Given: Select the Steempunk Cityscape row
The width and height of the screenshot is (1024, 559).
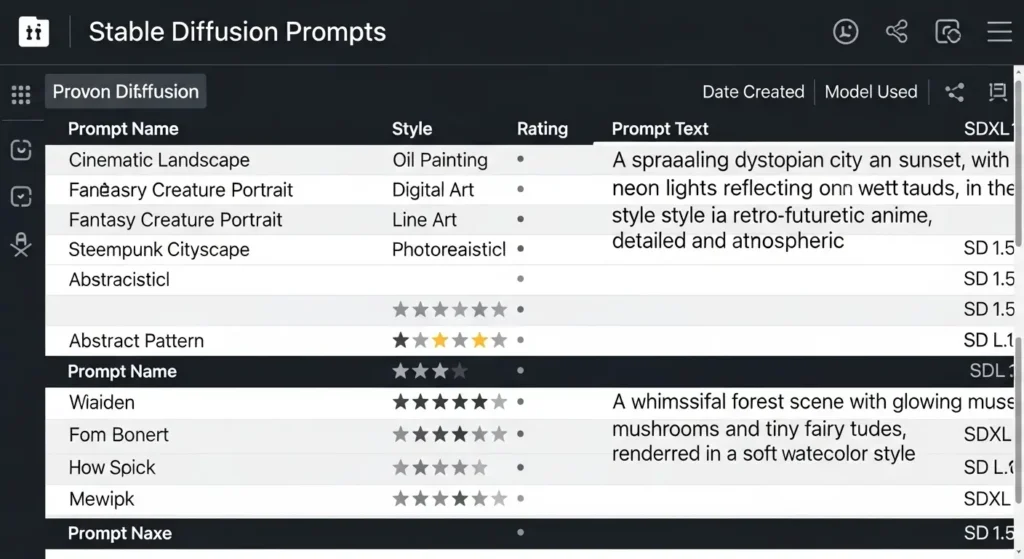Looking at the screenshot, I should 159,250.
